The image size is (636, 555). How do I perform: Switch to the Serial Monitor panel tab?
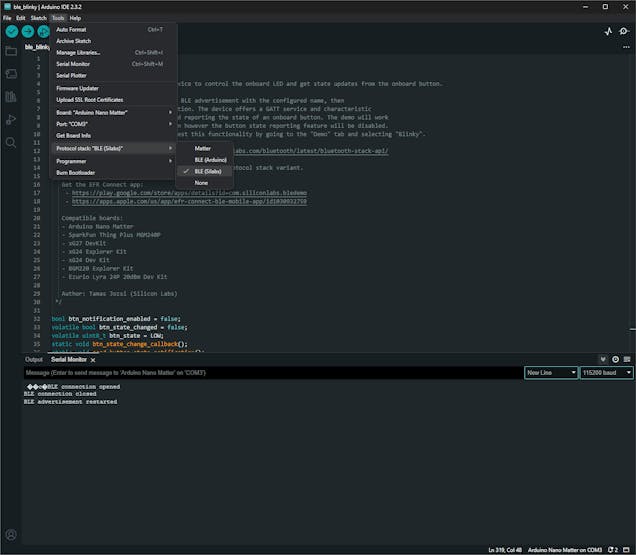69,359
